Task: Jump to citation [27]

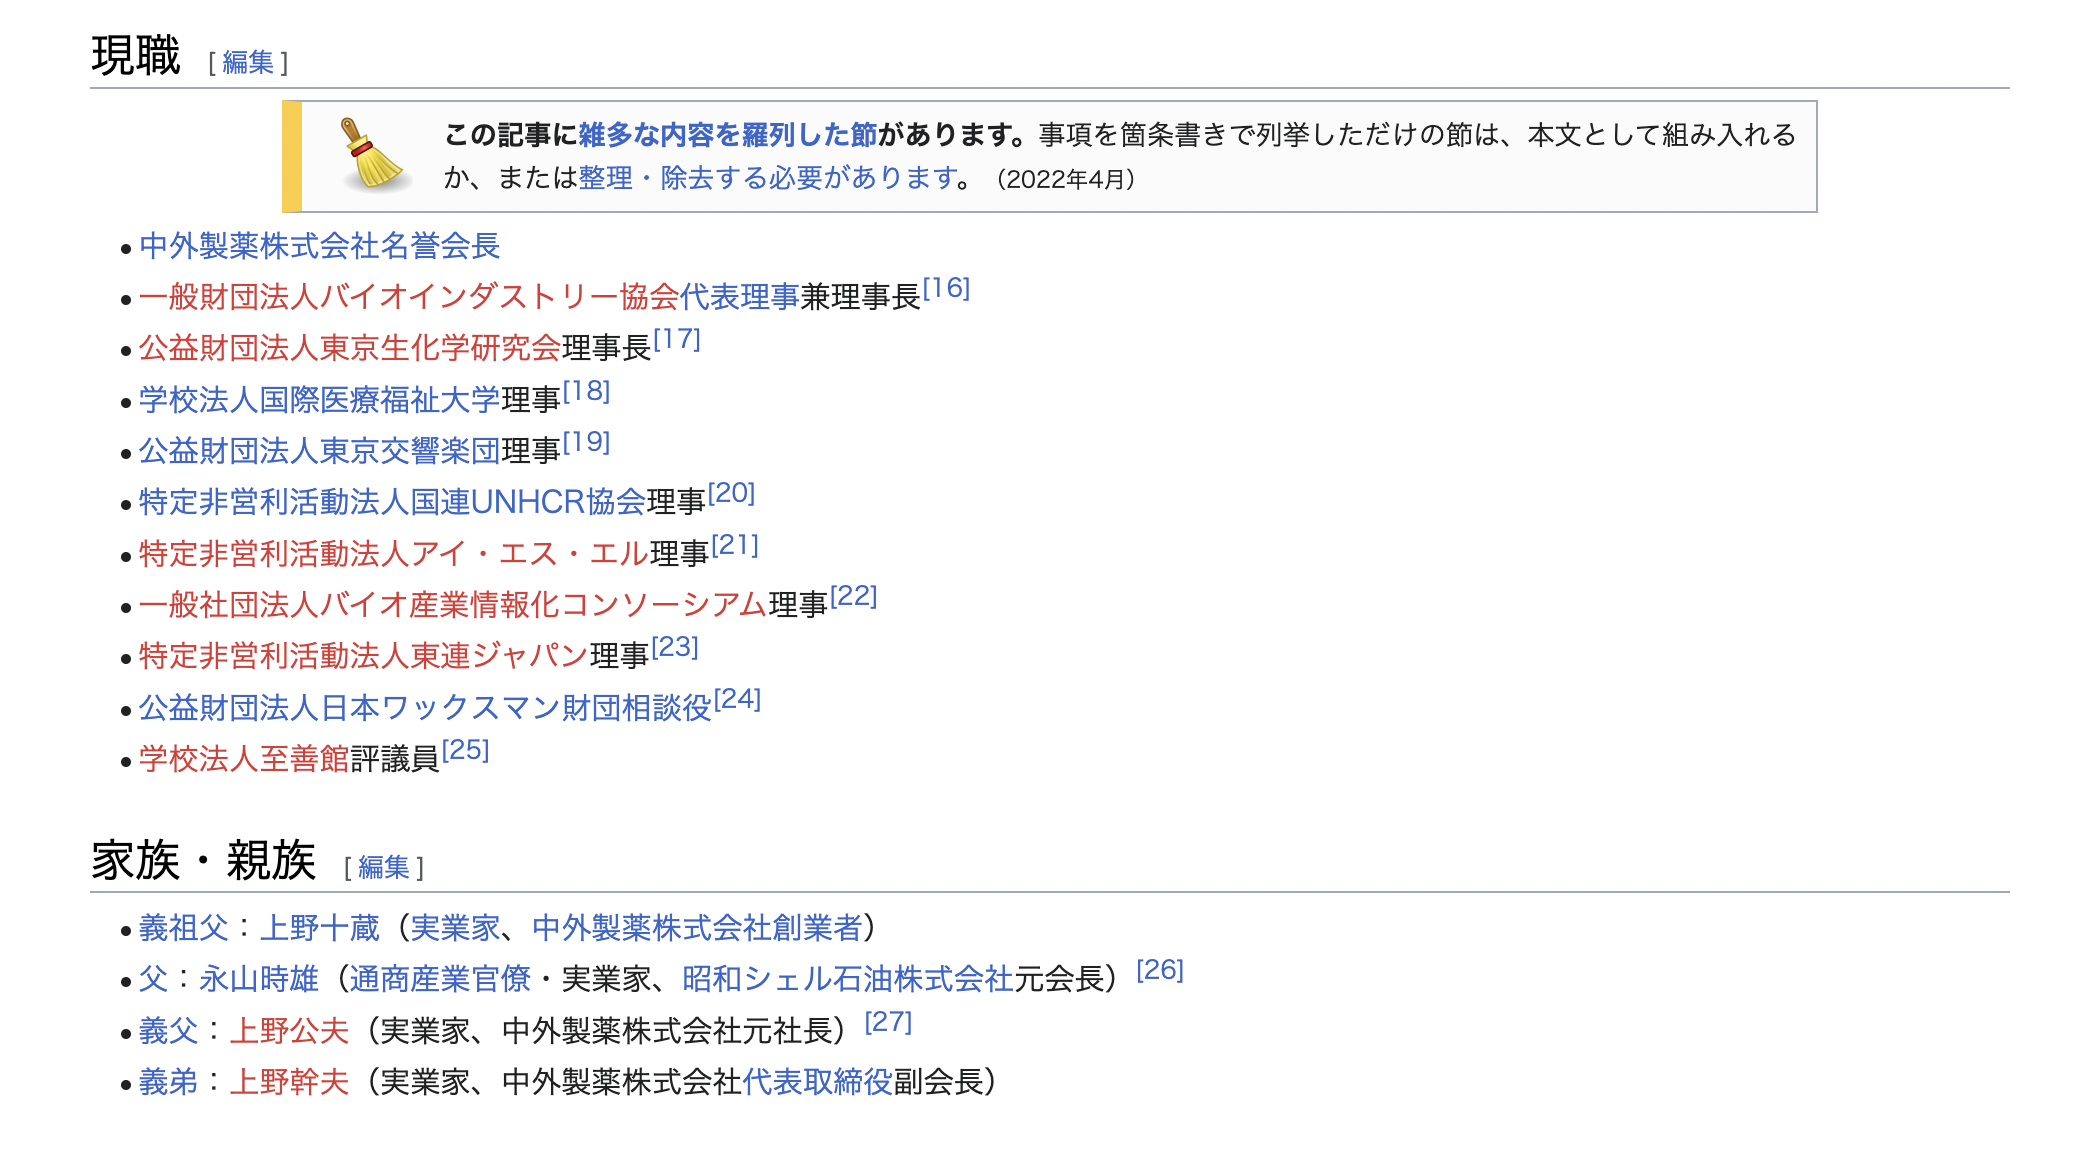Action: click(x=888, y=1023)
